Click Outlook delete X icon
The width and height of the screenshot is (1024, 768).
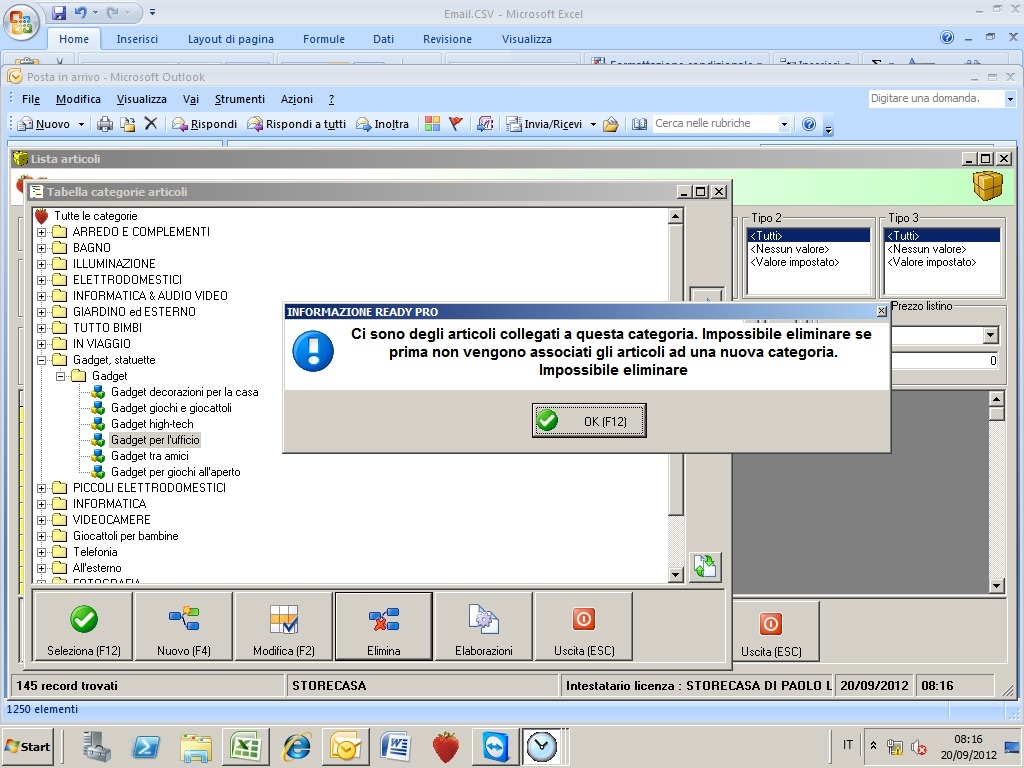pyautogui.click(x=151, y=123)
